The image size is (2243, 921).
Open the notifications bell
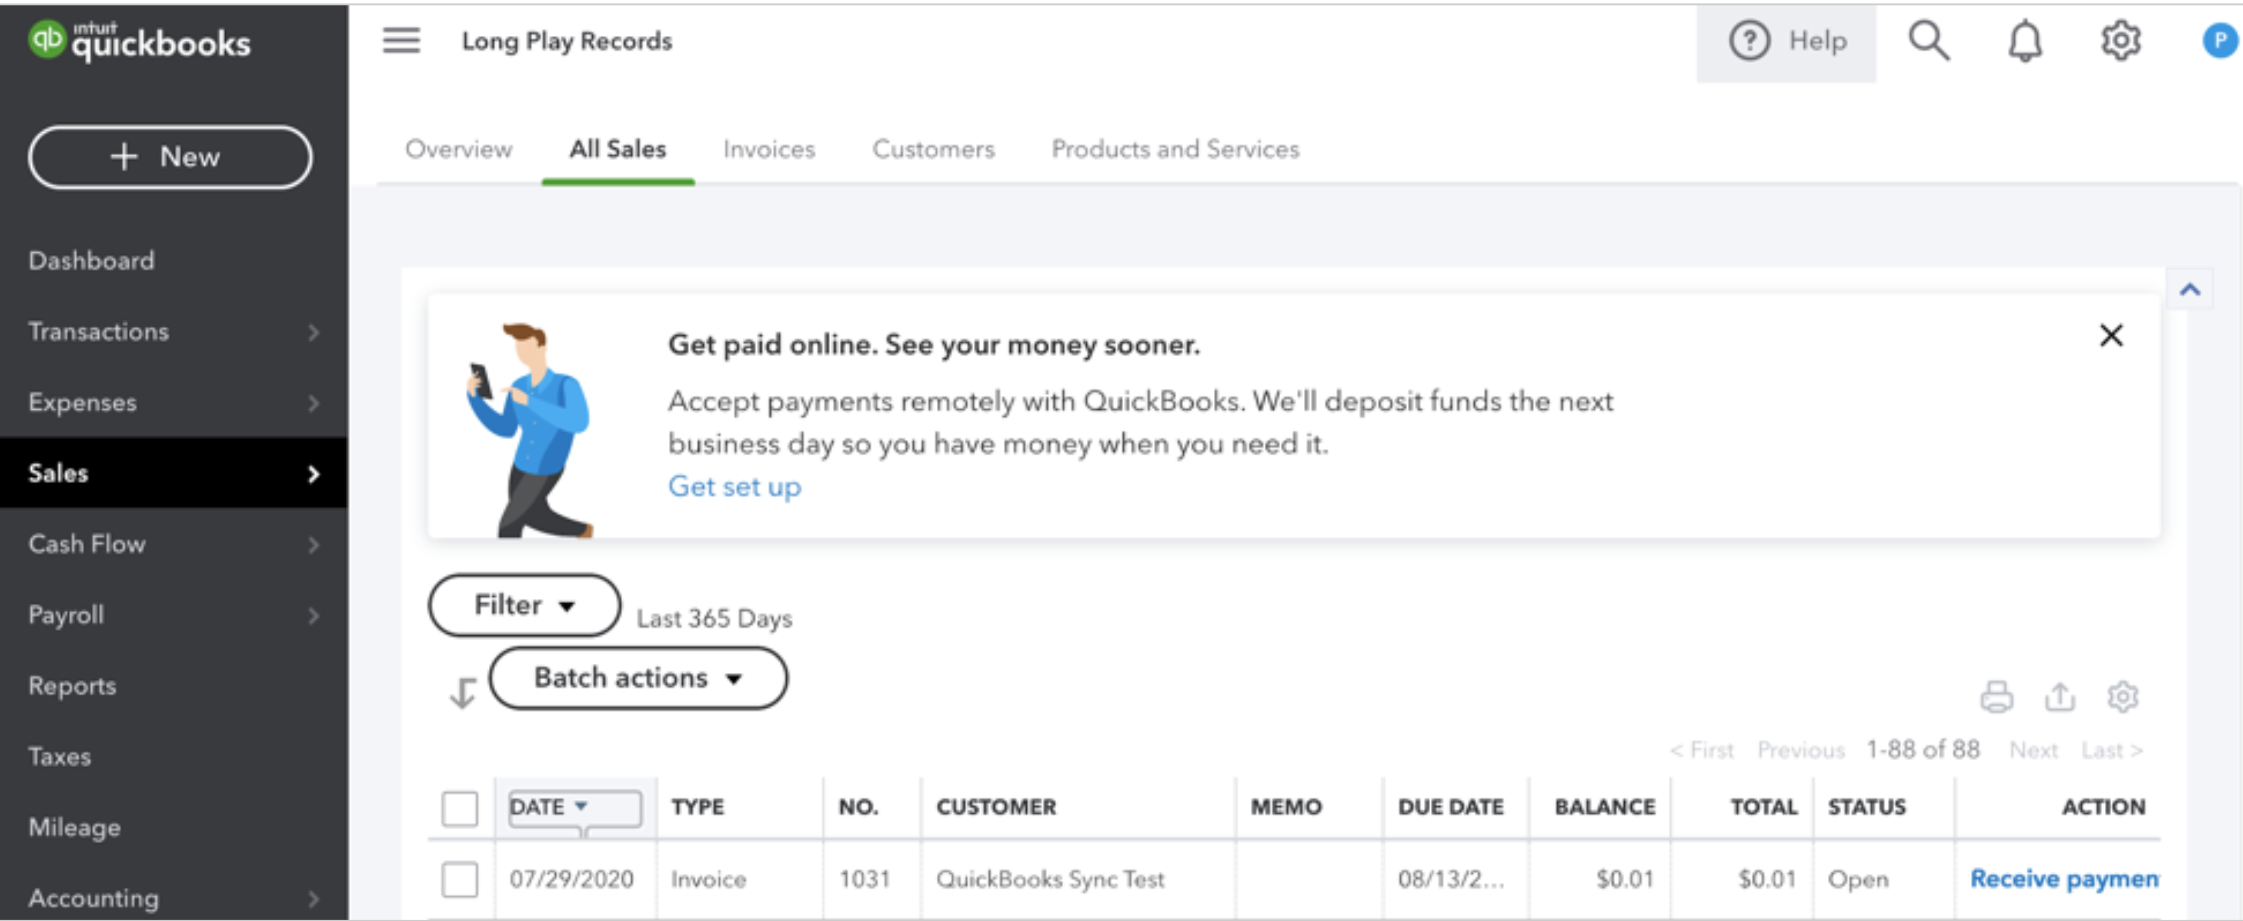[x=2025, y=41]
